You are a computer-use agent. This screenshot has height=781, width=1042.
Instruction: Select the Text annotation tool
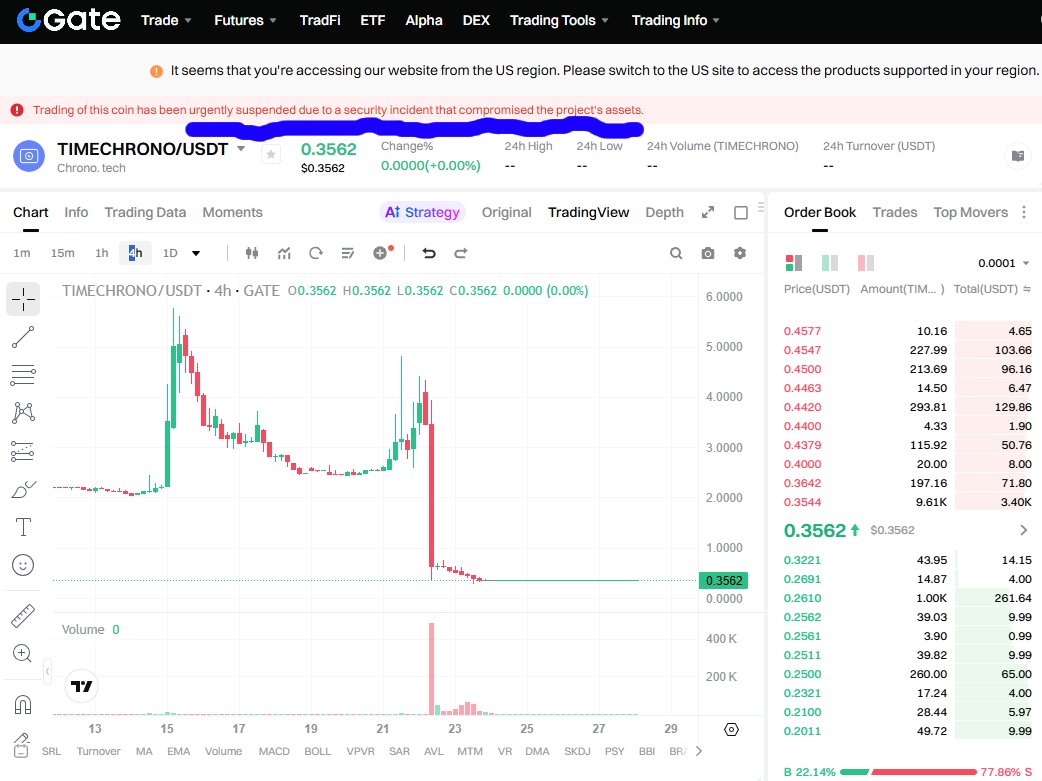tap(22, 526)
